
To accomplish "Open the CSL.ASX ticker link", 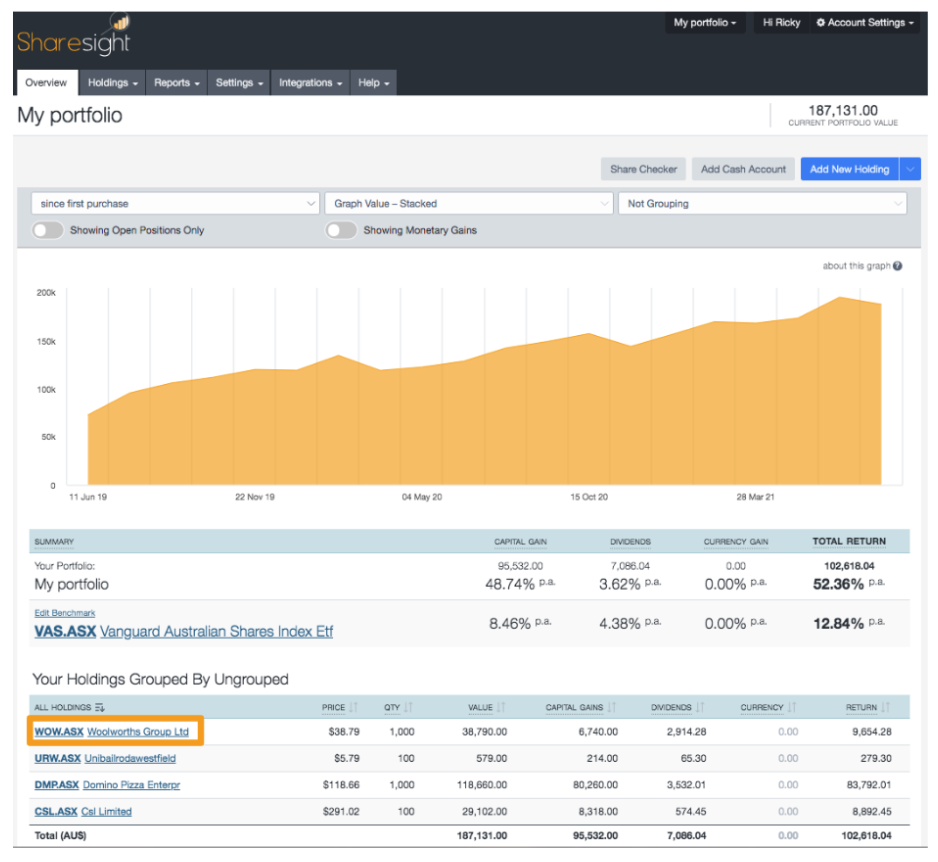I will [56, 812].
